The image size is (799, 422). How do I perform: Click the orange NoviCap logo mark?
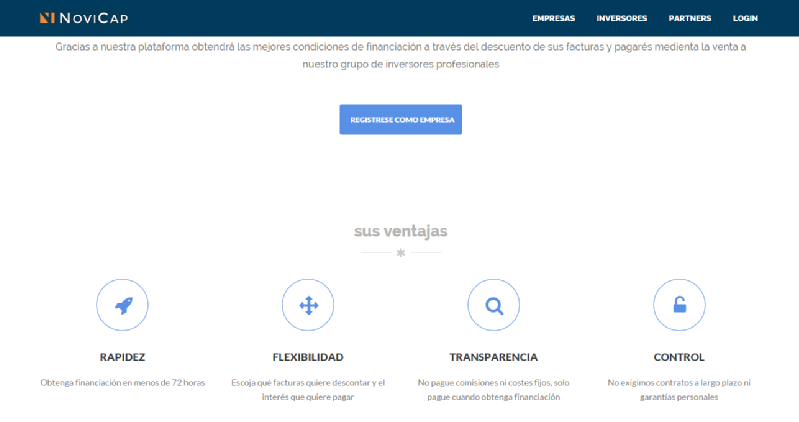[47, 18]
